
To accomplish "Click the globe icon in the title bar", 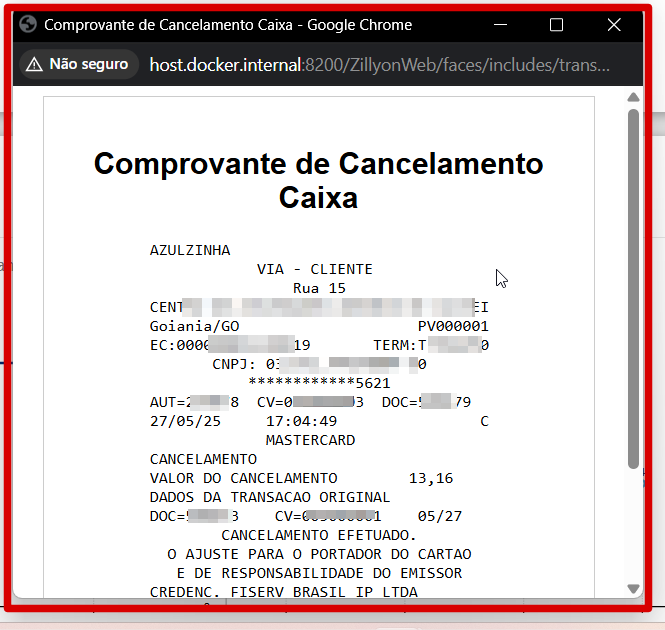I will point(28,25).
